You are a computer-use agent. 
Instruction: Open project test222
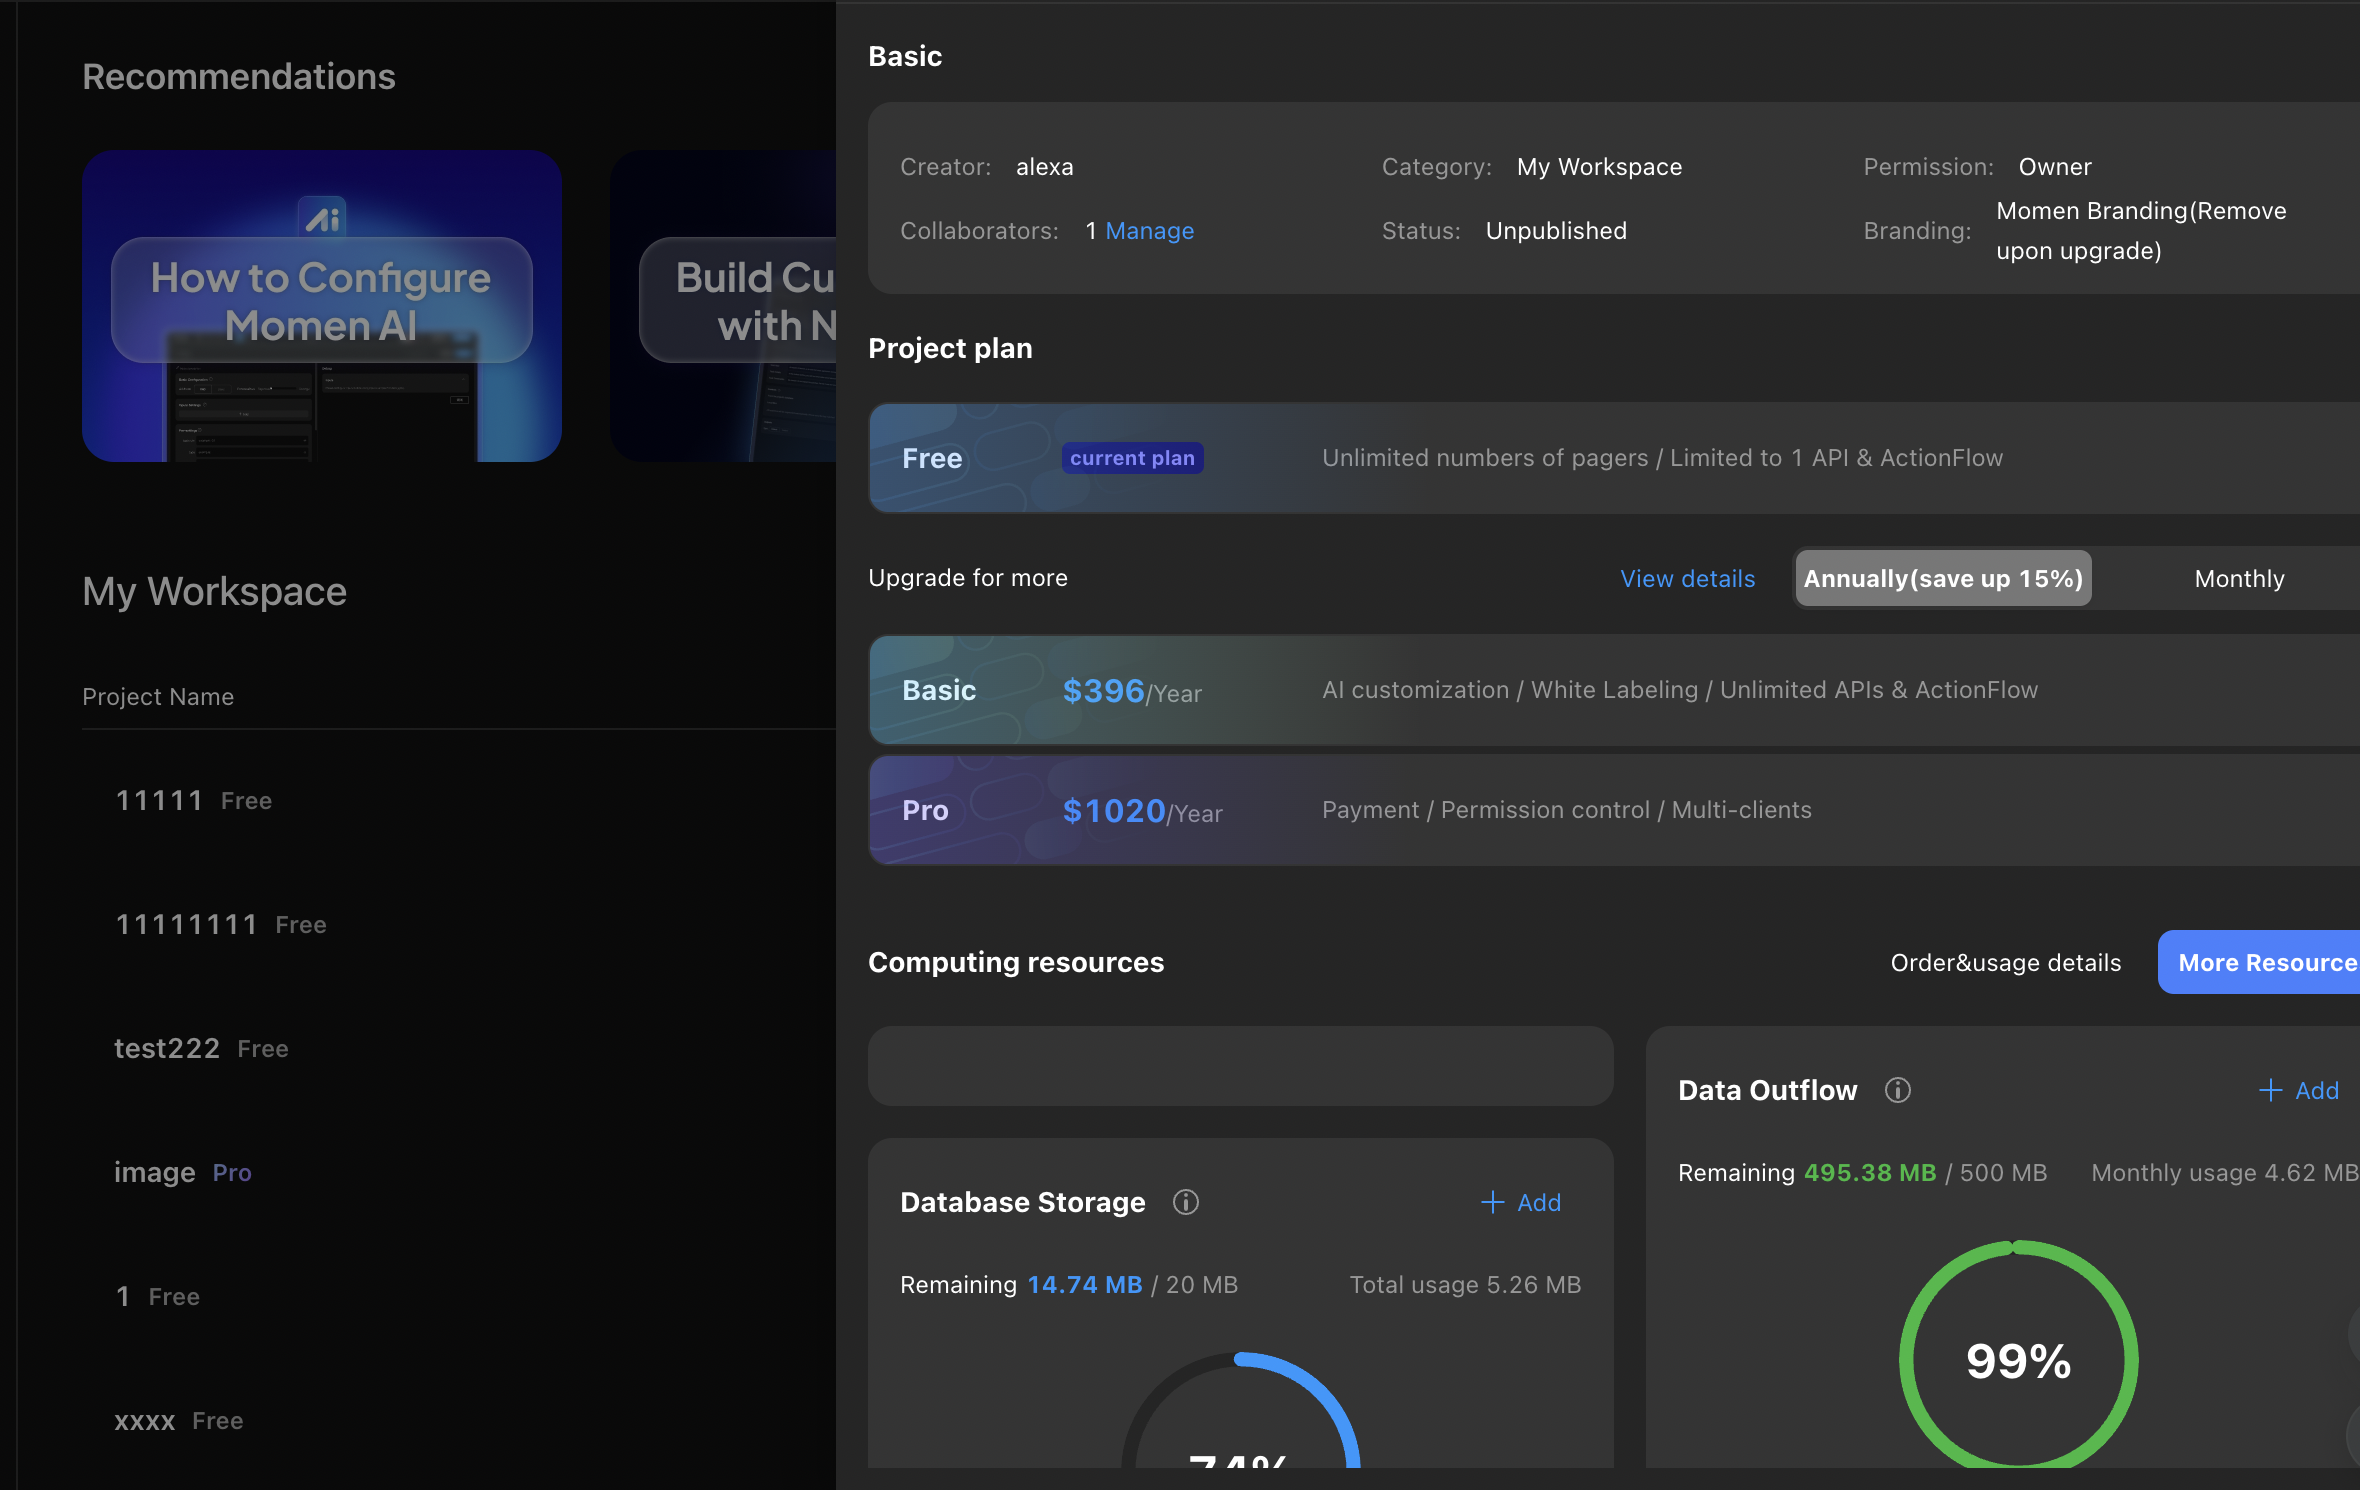[x=167, y=1048]
